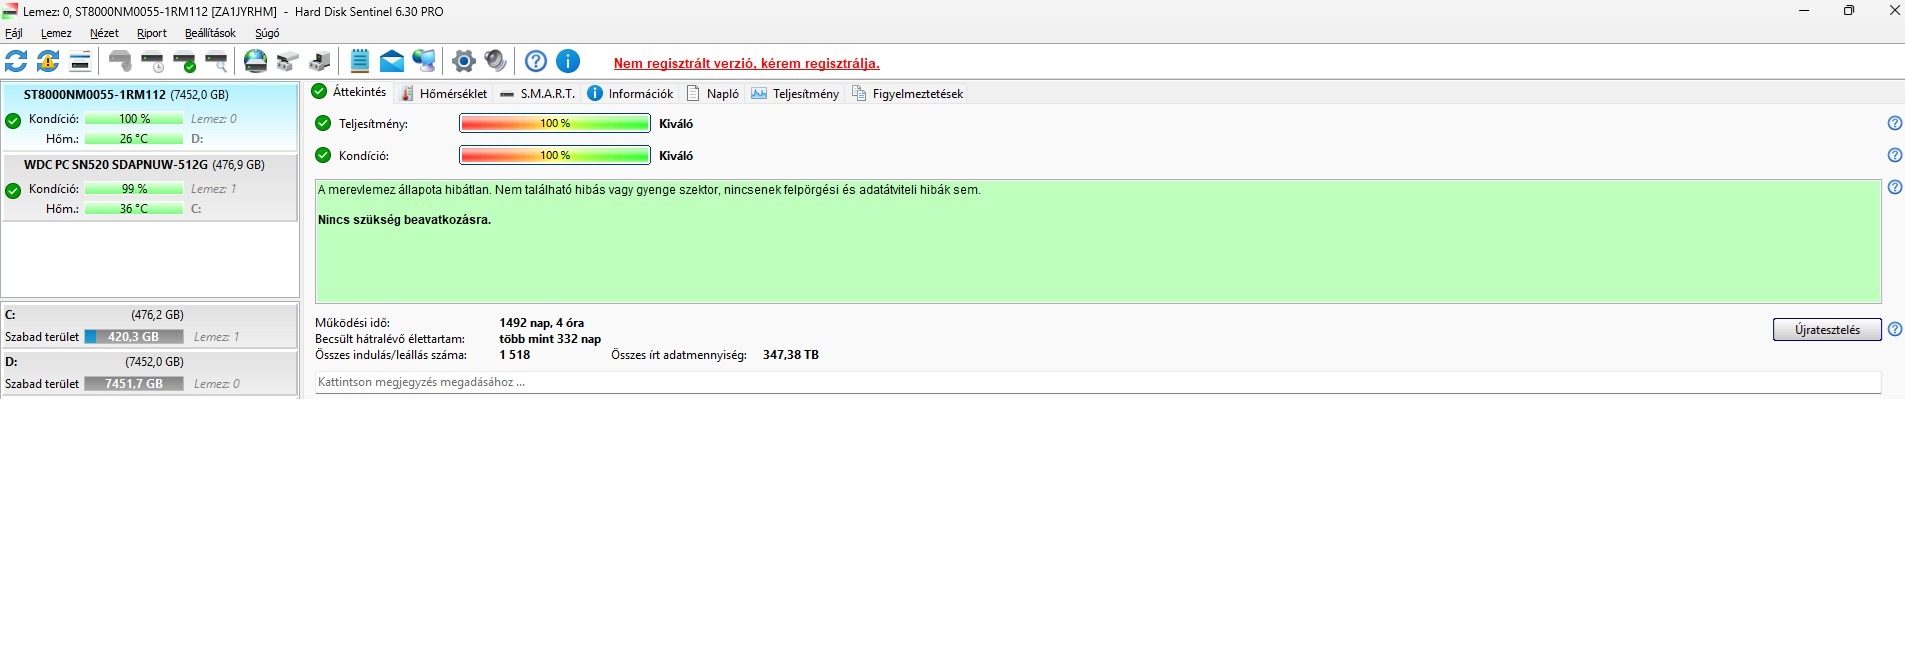Viewport: 1905px width, 648px height.
Task: Click the green check icon of ST8000NM0055
Action: click(13, 121)
